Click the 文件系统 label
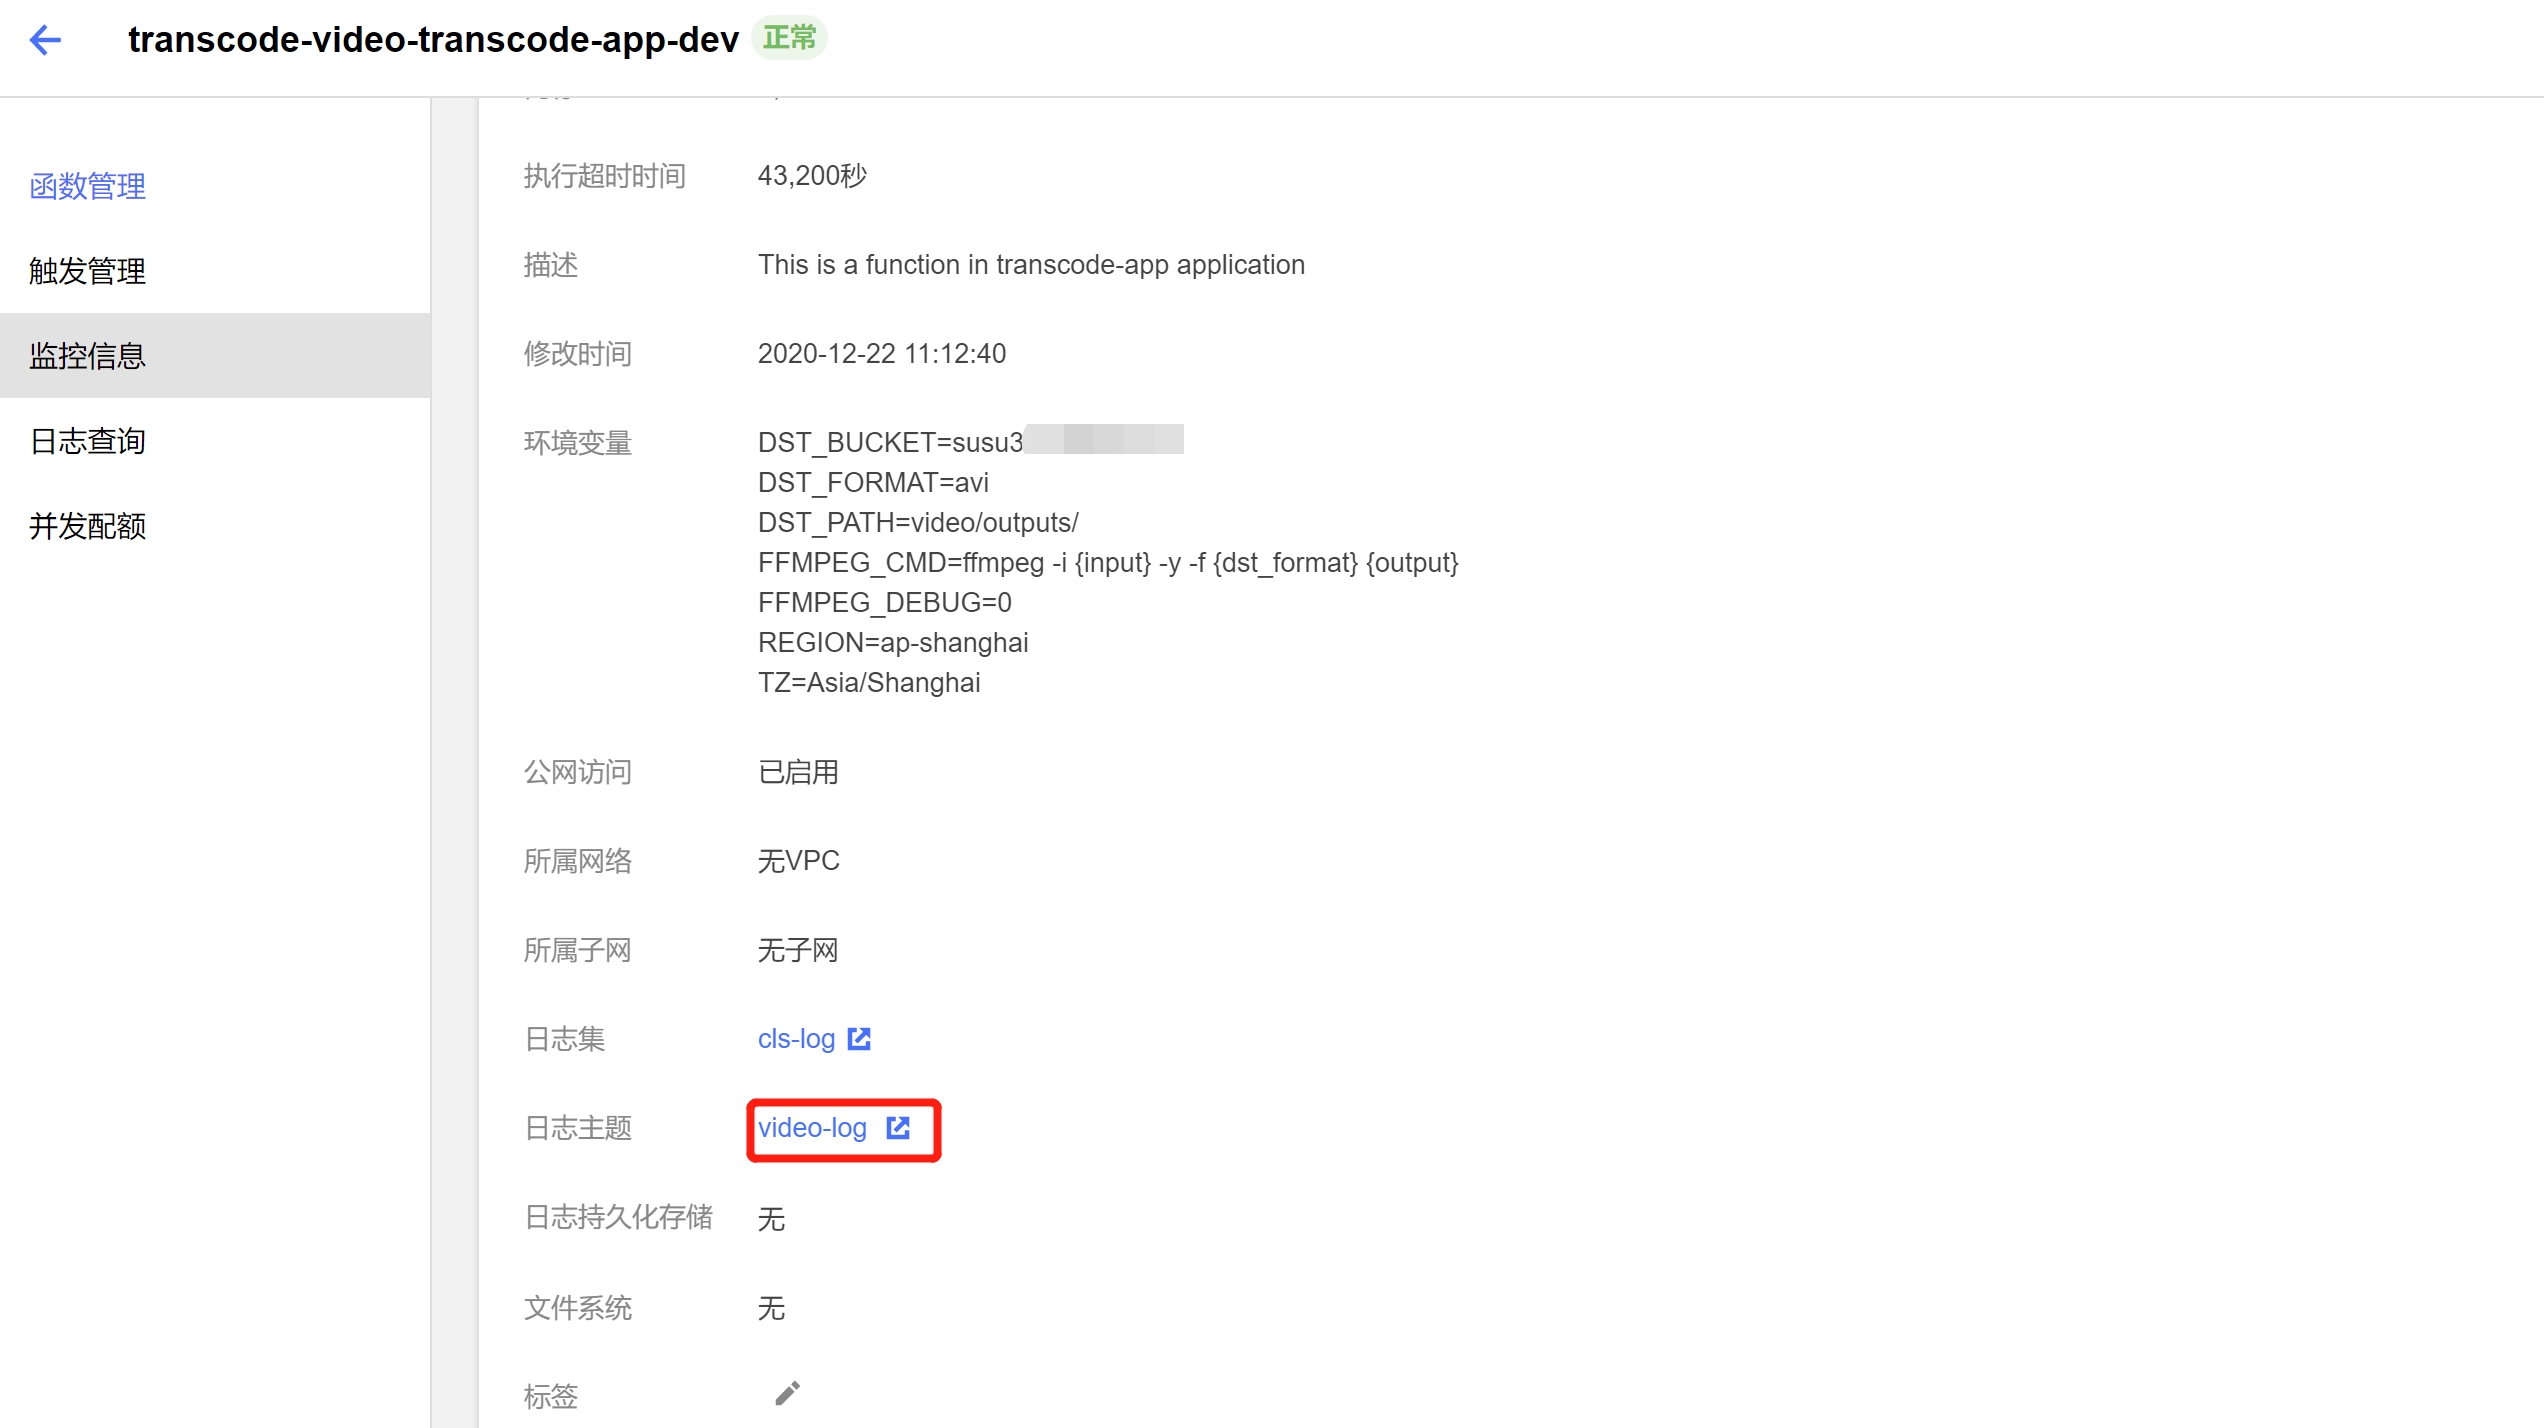The width and height of the screenshot is (2544, 1428). [578, 1308]
